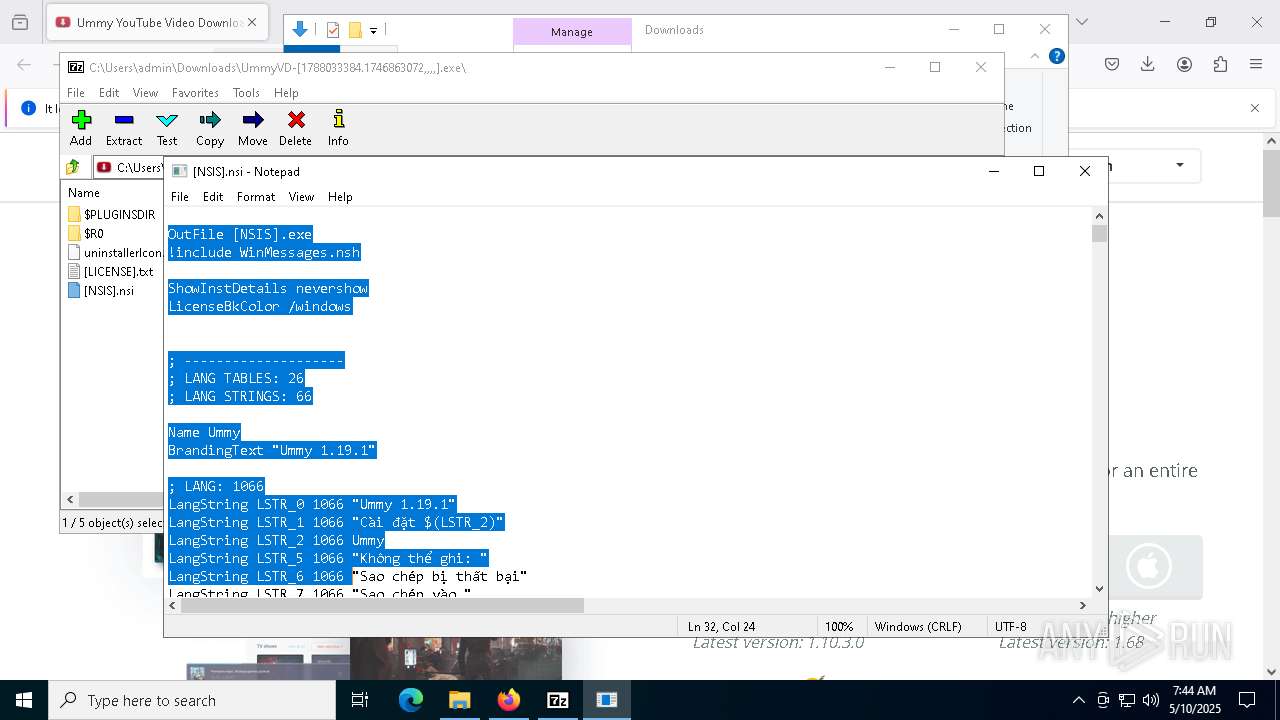This screenshot has width=1280, height=720.
Task: Show hidden tray icons chevron
Action: tap(1078, 700)
